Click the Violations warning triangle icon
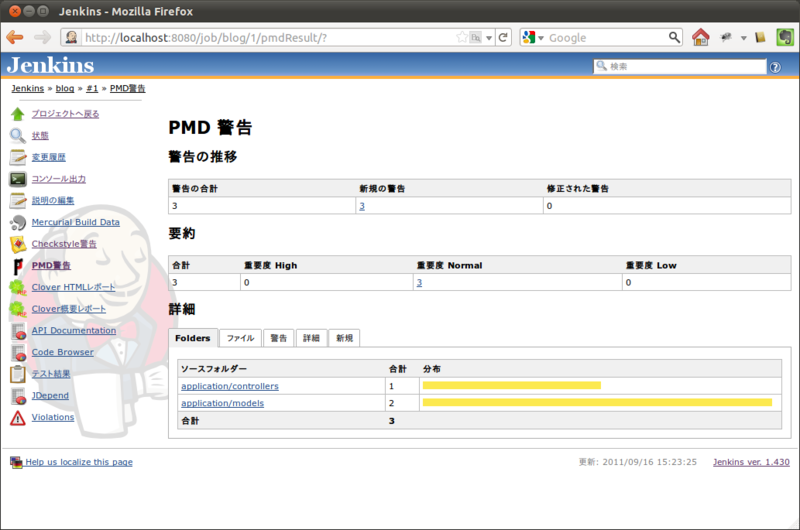This screenshot has height=530, width=800. [x=17, y=418]
